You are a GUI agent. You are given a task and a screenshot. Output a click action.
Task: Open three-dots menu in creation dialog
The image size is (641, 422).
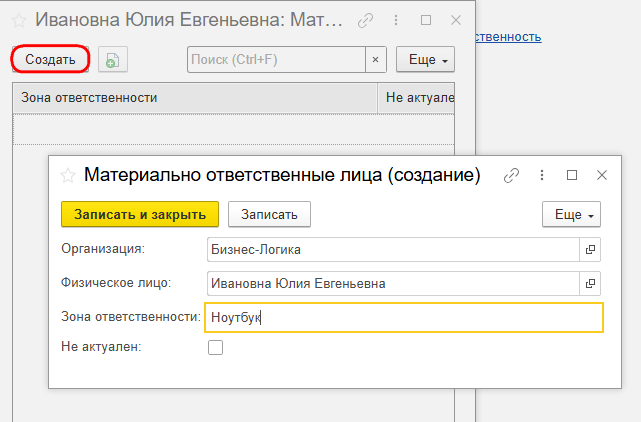click(542, 175)
